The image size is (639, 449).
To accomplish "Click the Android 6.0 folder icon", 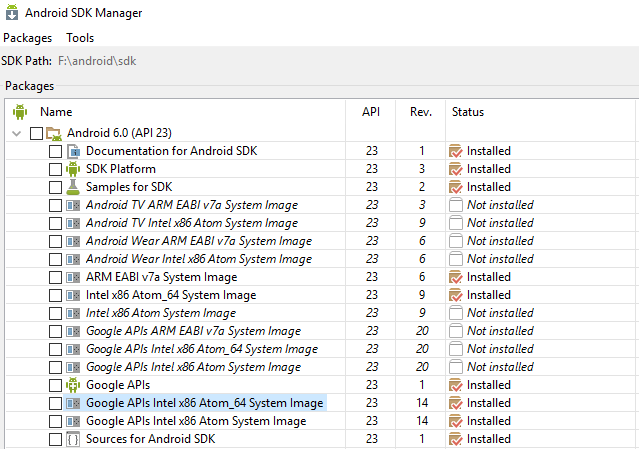I will pos(55,133).
